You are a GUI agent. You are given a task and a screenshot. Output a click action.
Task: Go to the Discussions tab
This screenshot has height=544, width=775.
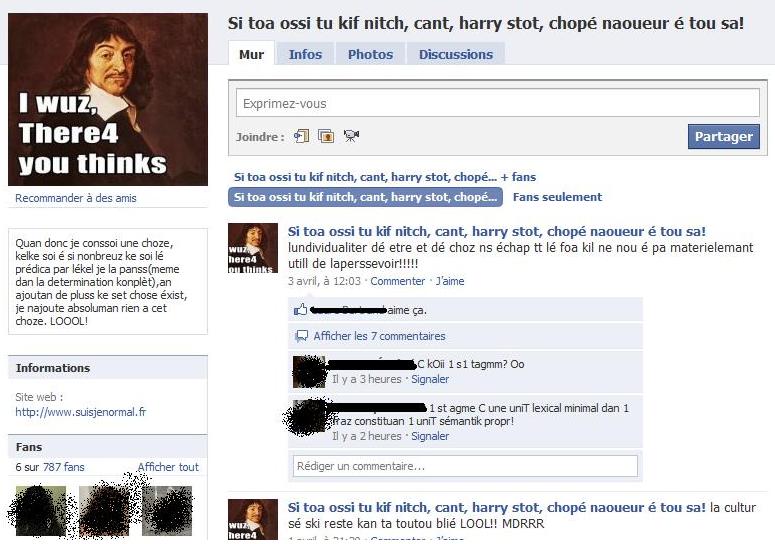click(456, 54)
